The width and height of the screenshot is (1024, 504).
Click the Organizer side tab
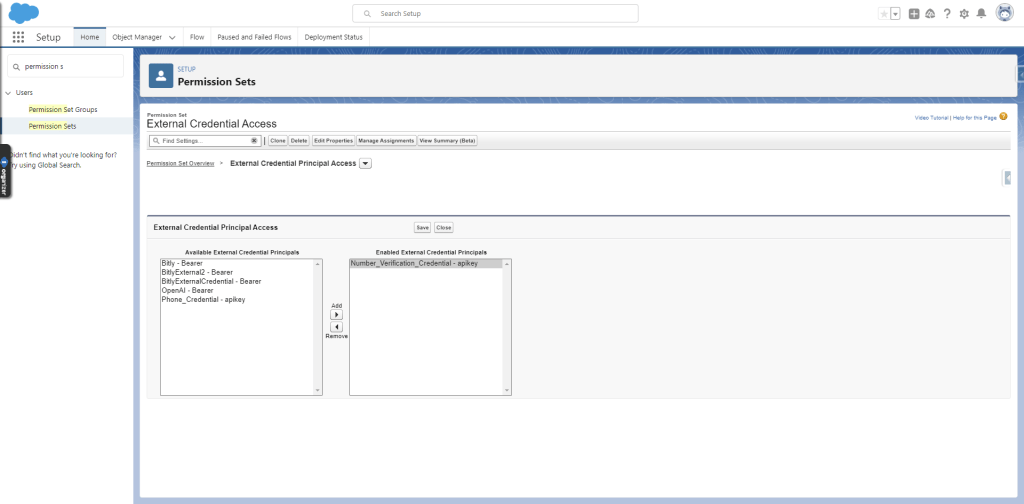tap(5, 172)
